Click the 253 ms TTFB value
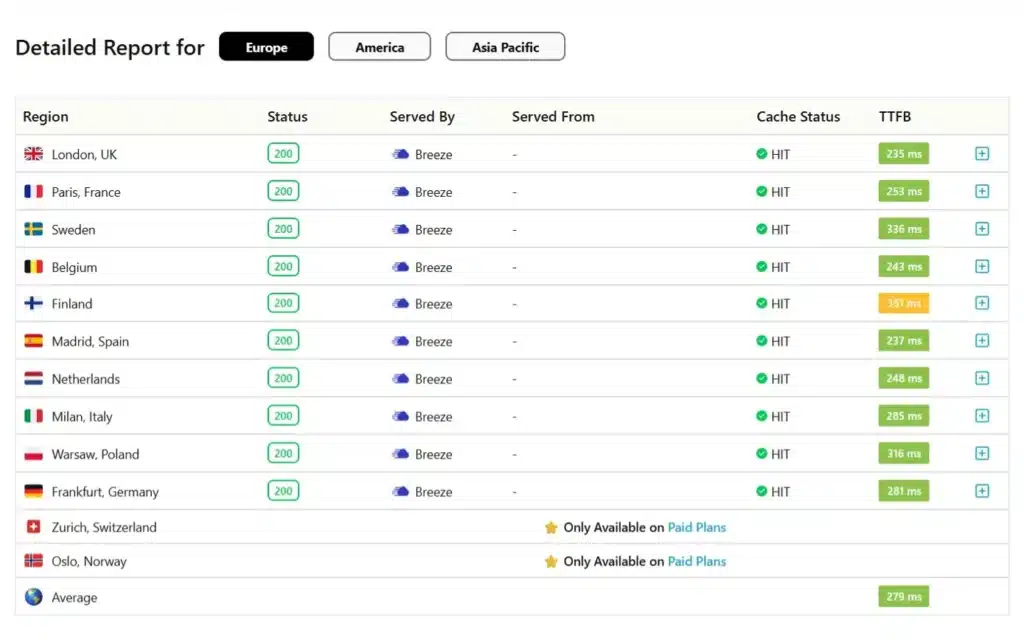The height and width of the screenshot is (640, 1024). tap(904, 191)
